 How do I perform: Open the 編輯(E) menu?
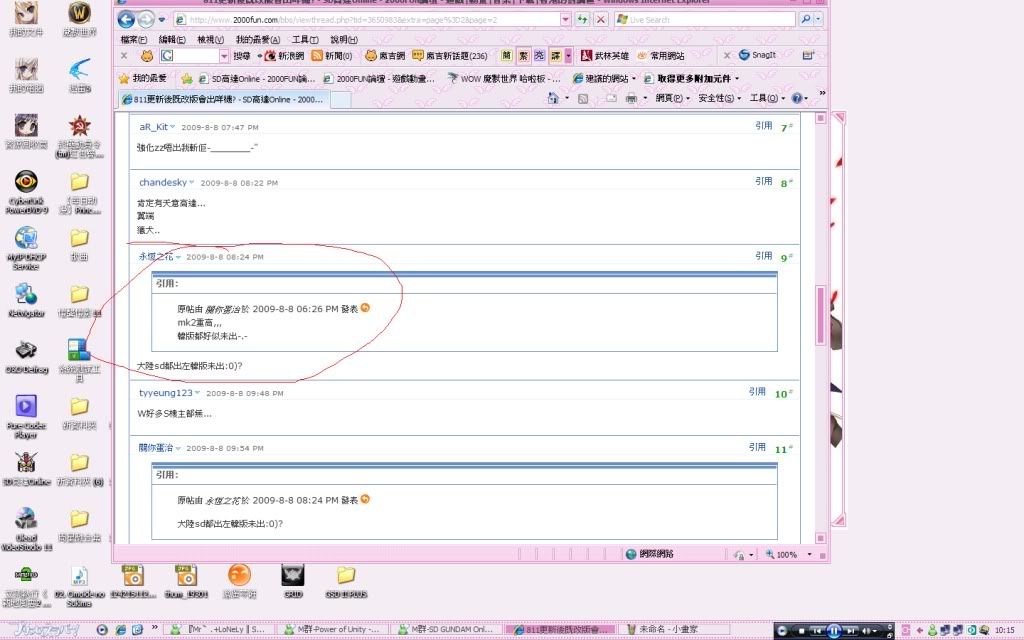(172, 40)
